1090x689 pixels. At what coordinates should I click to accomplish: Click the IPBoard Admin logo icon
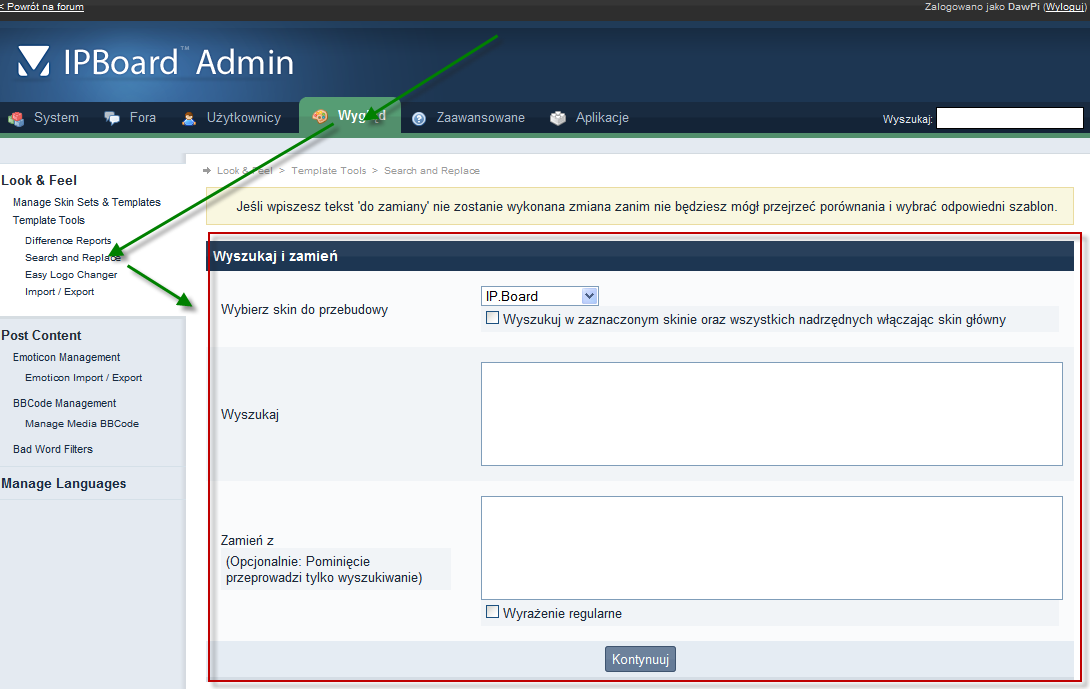[x=33, y=61]
